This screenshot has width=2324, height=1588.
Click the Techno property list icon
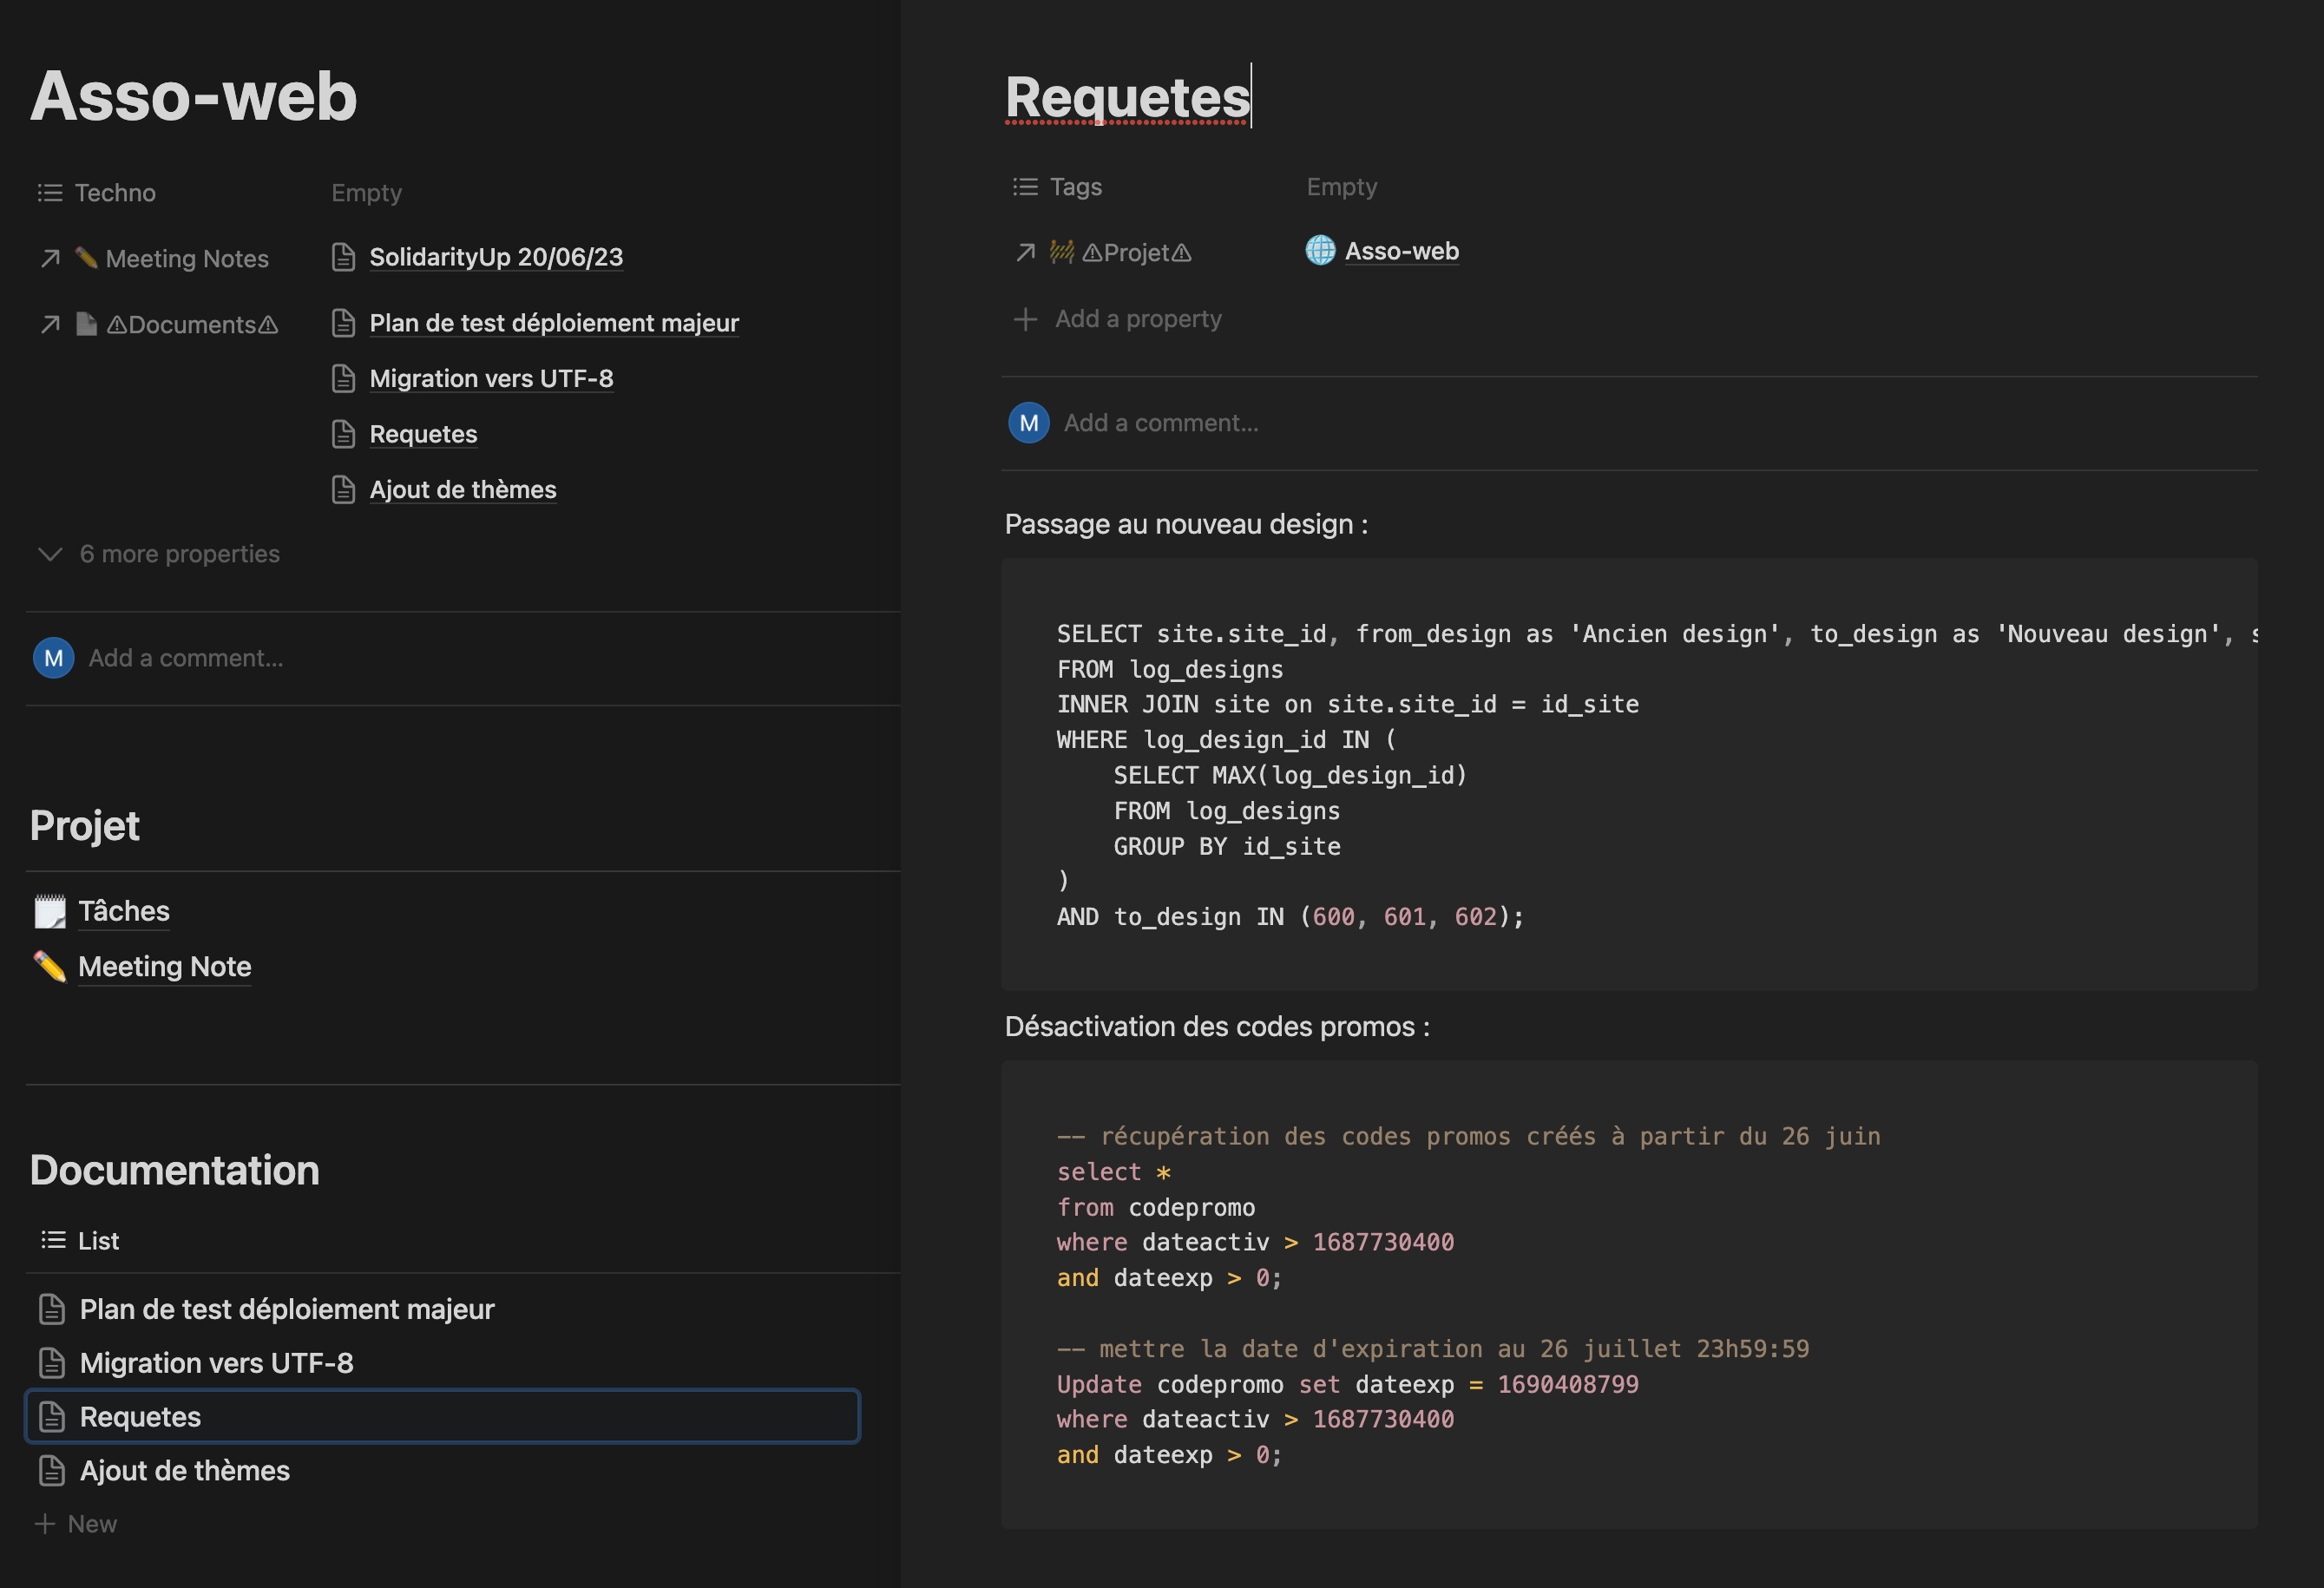pos(50,193)
